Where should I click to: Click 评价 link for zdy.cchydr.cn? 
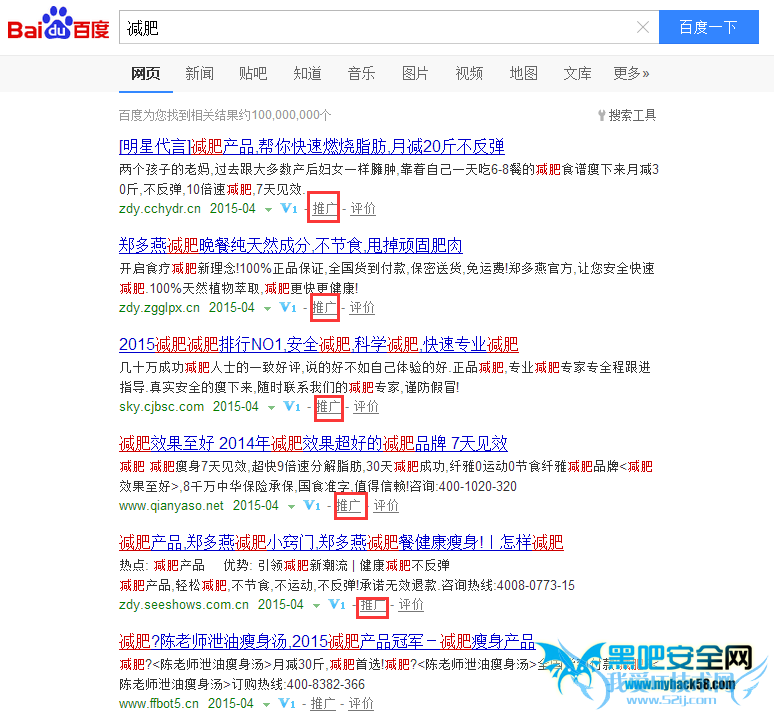(363, 208)
